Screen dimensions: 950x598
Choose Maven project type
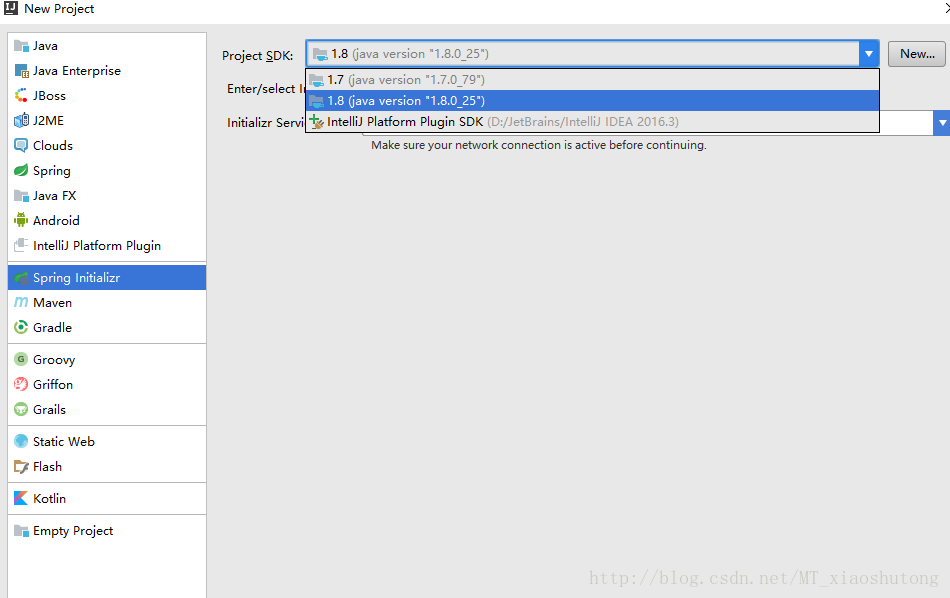click(x=52, y=302)
